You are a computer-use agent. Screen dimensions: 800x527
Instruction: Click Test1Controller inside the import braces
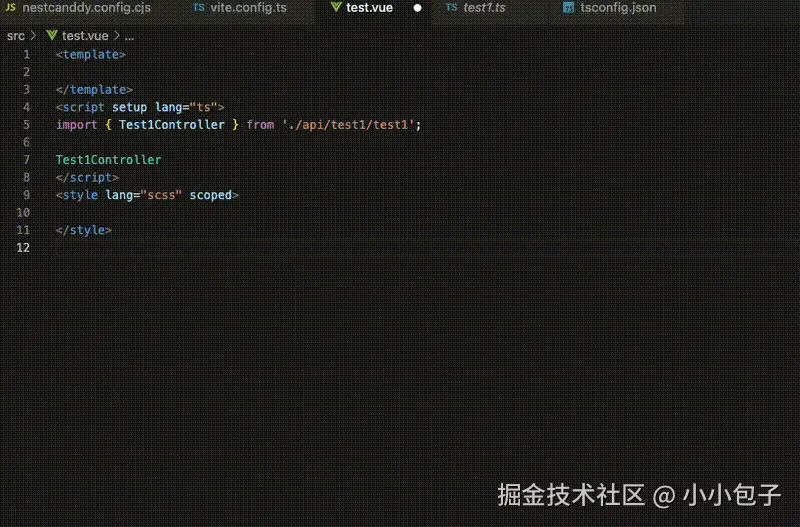point(171,125)
